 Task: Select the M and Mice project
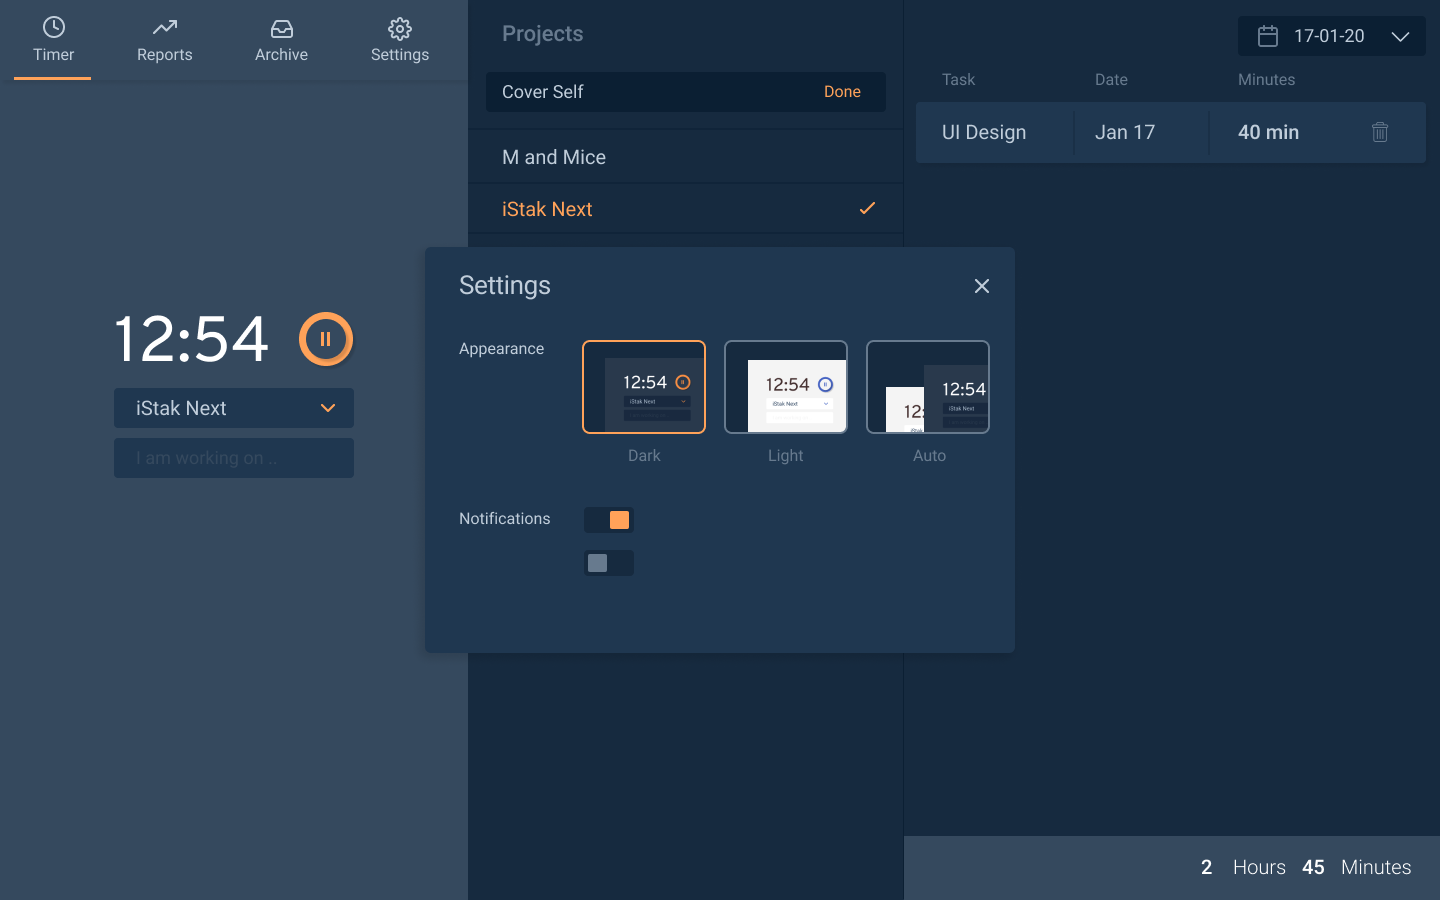(x=685, y=157)
